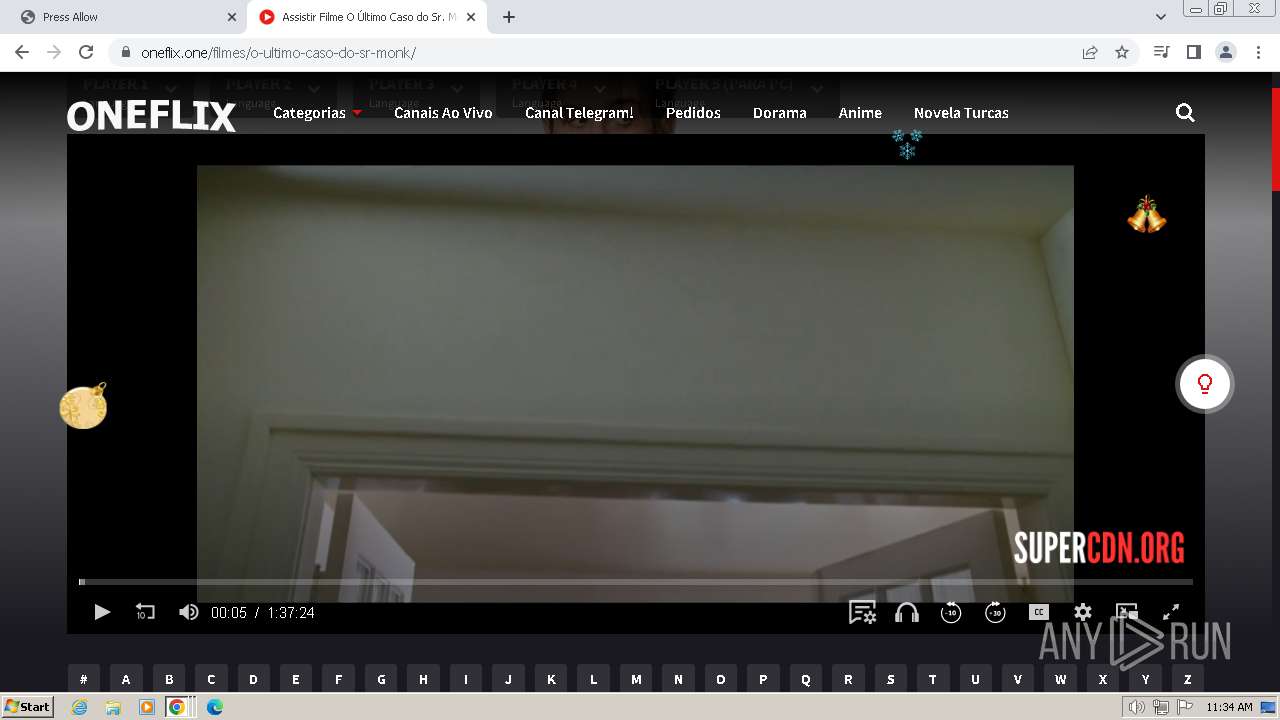1280x720 pixels.
Task: Open a new browser tab
Action: point(509,17)
